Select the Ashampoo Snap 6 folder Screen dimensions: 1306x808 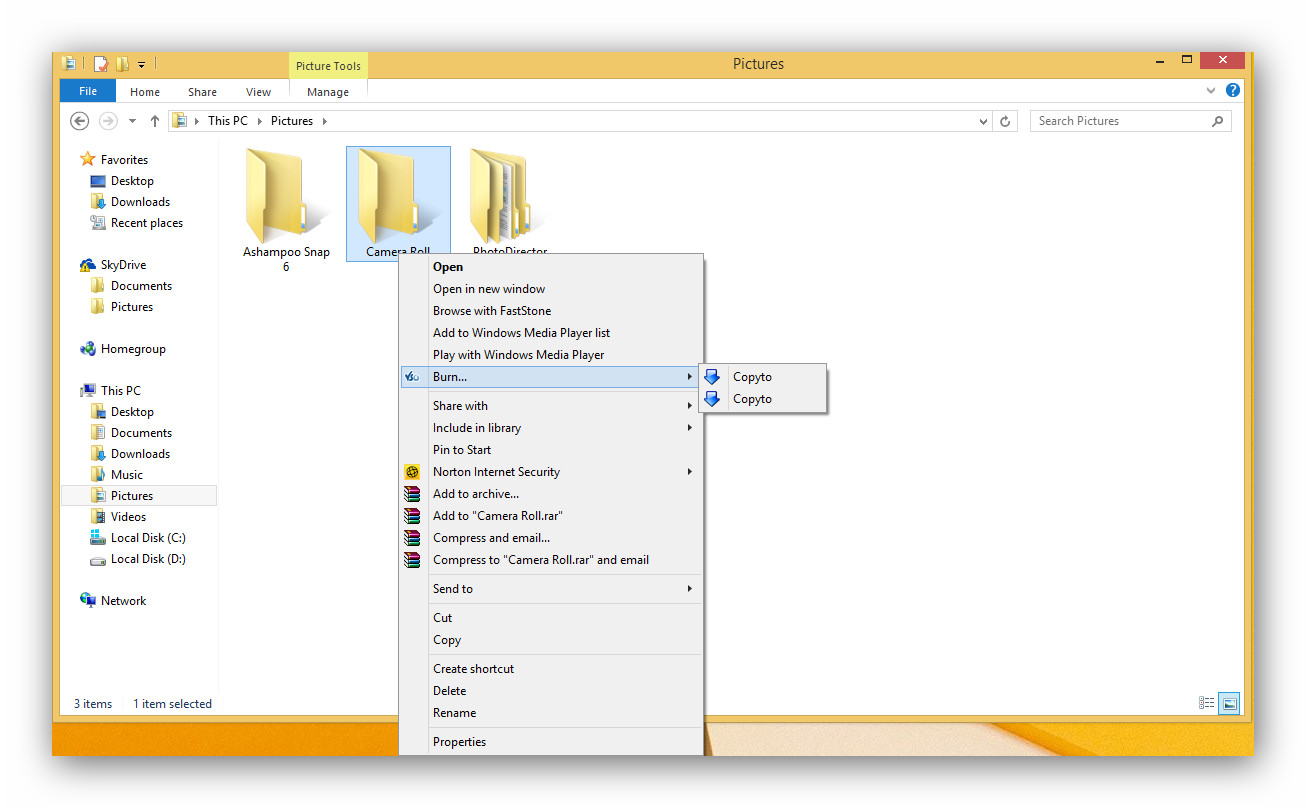point(286,210)
